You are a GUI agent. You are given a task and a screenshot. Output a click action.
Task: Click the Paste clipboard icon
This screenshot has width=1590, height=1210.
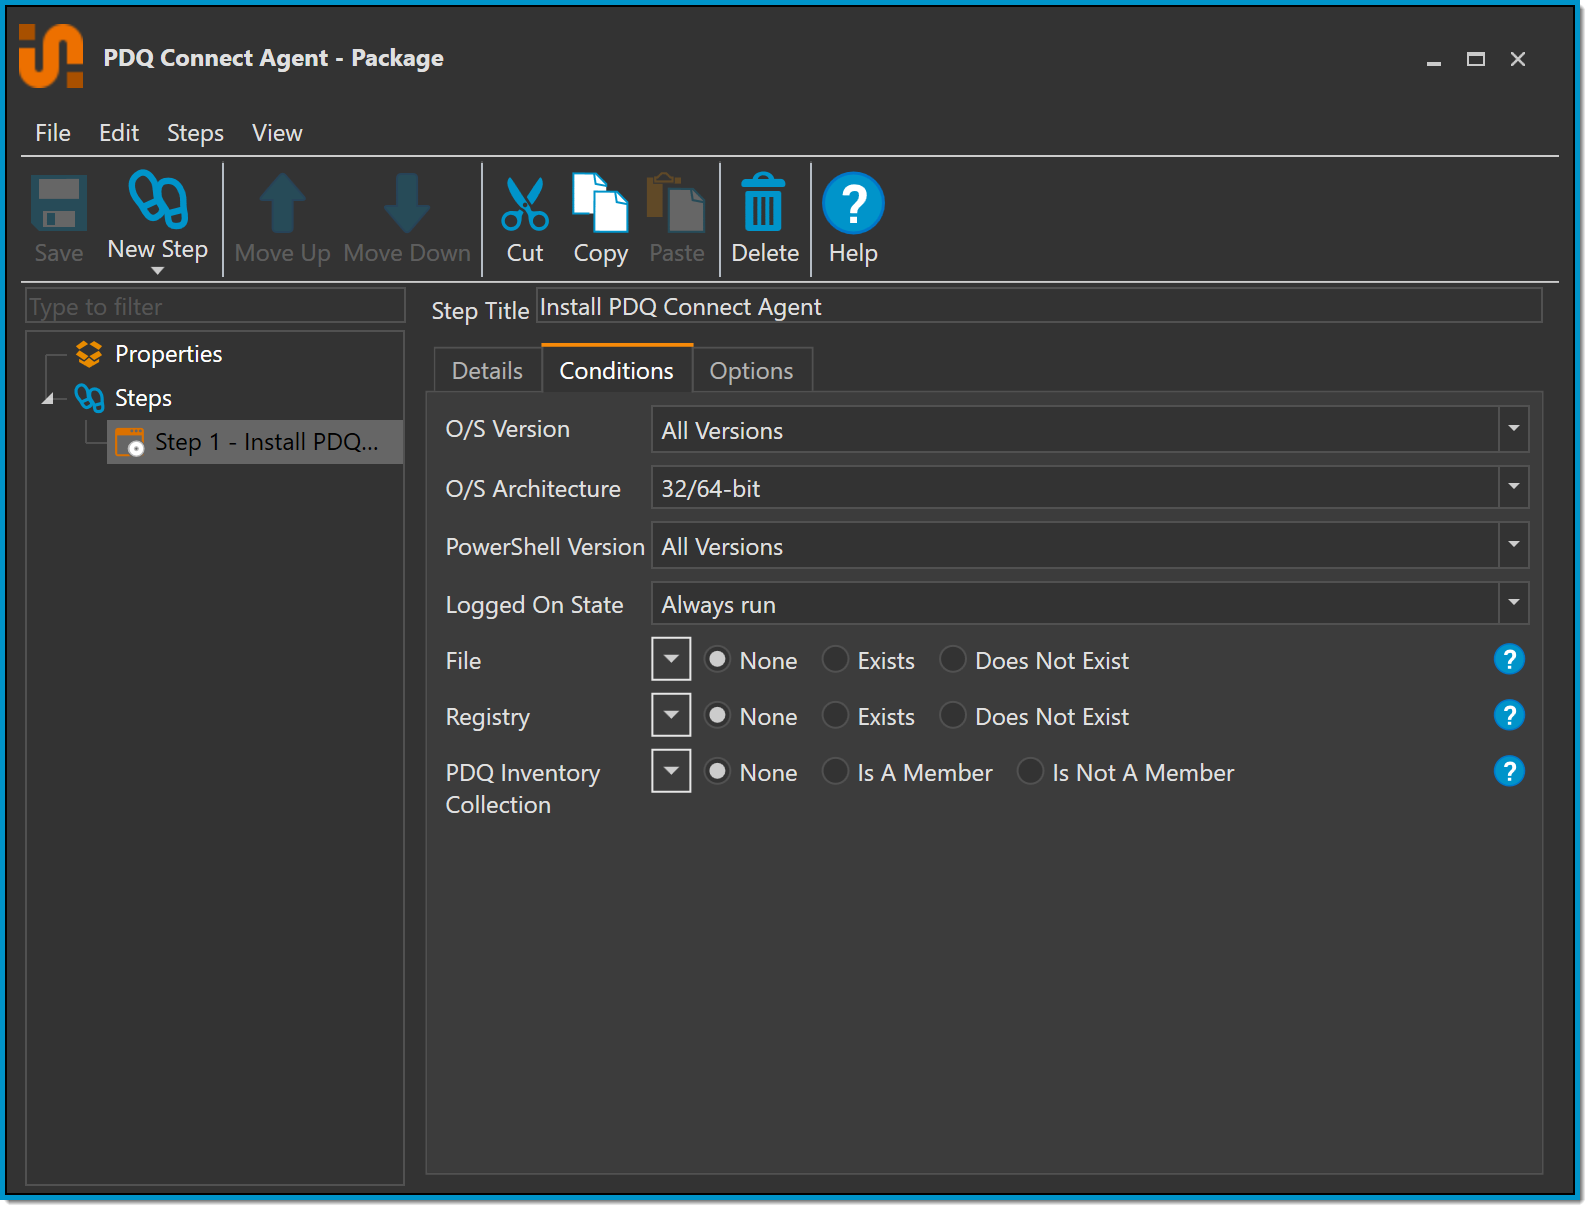coord(676,203)
